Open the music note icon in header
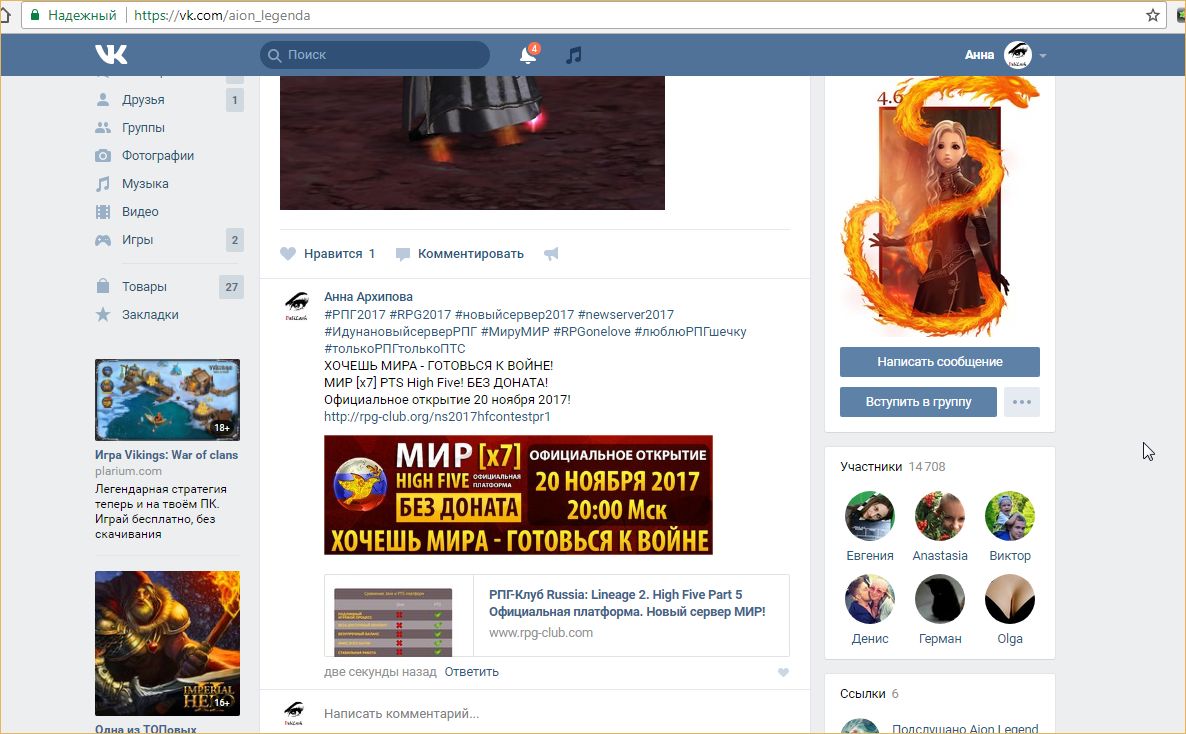Image resolution: width=1186 pixels, height=734 pixels. 574,54
